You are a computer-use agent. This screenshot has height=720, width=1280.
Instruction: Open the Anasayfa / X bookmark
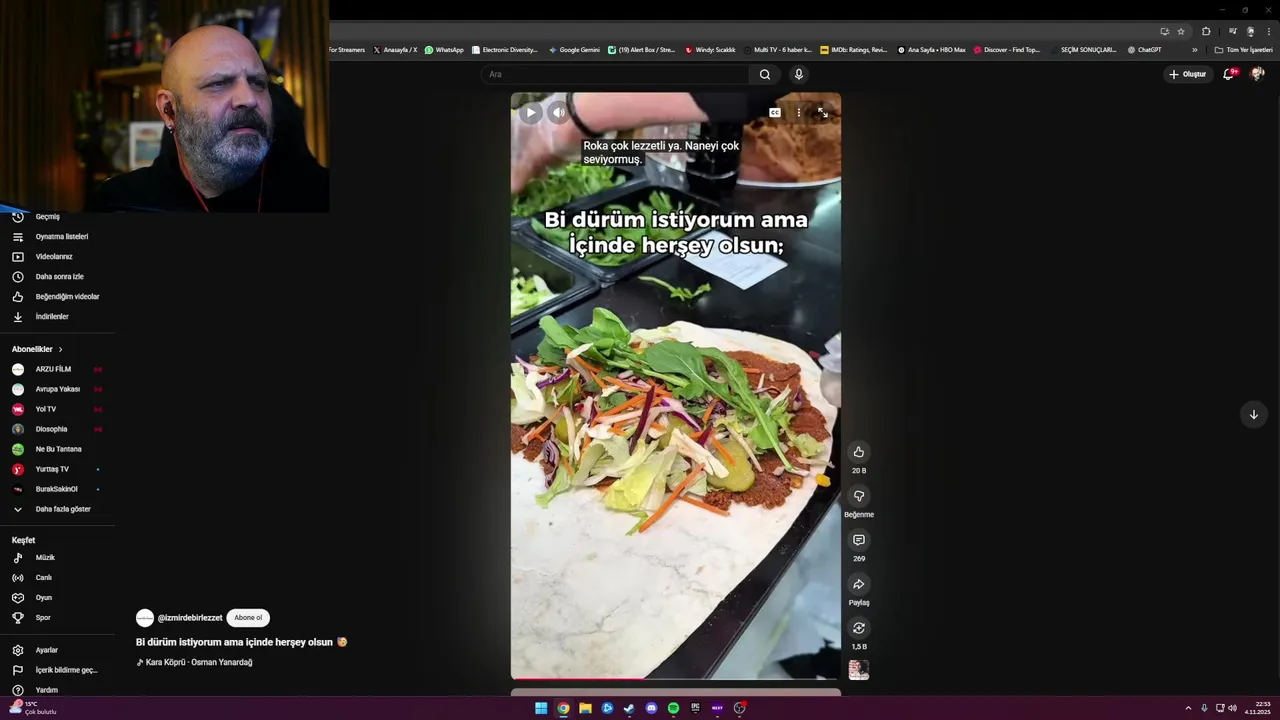pos(395,50)
